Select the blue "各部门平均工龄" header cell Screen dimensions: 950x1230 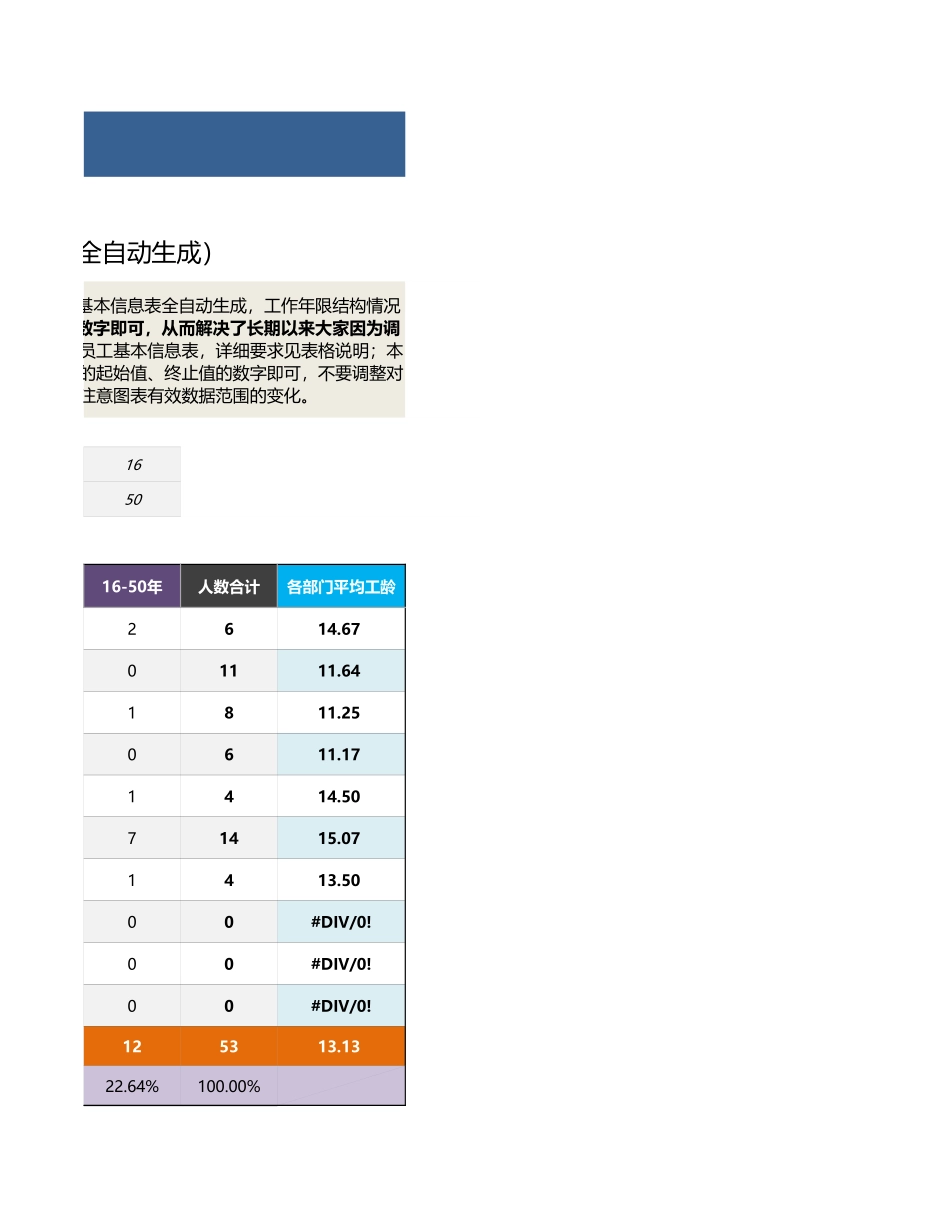point(340,585)
